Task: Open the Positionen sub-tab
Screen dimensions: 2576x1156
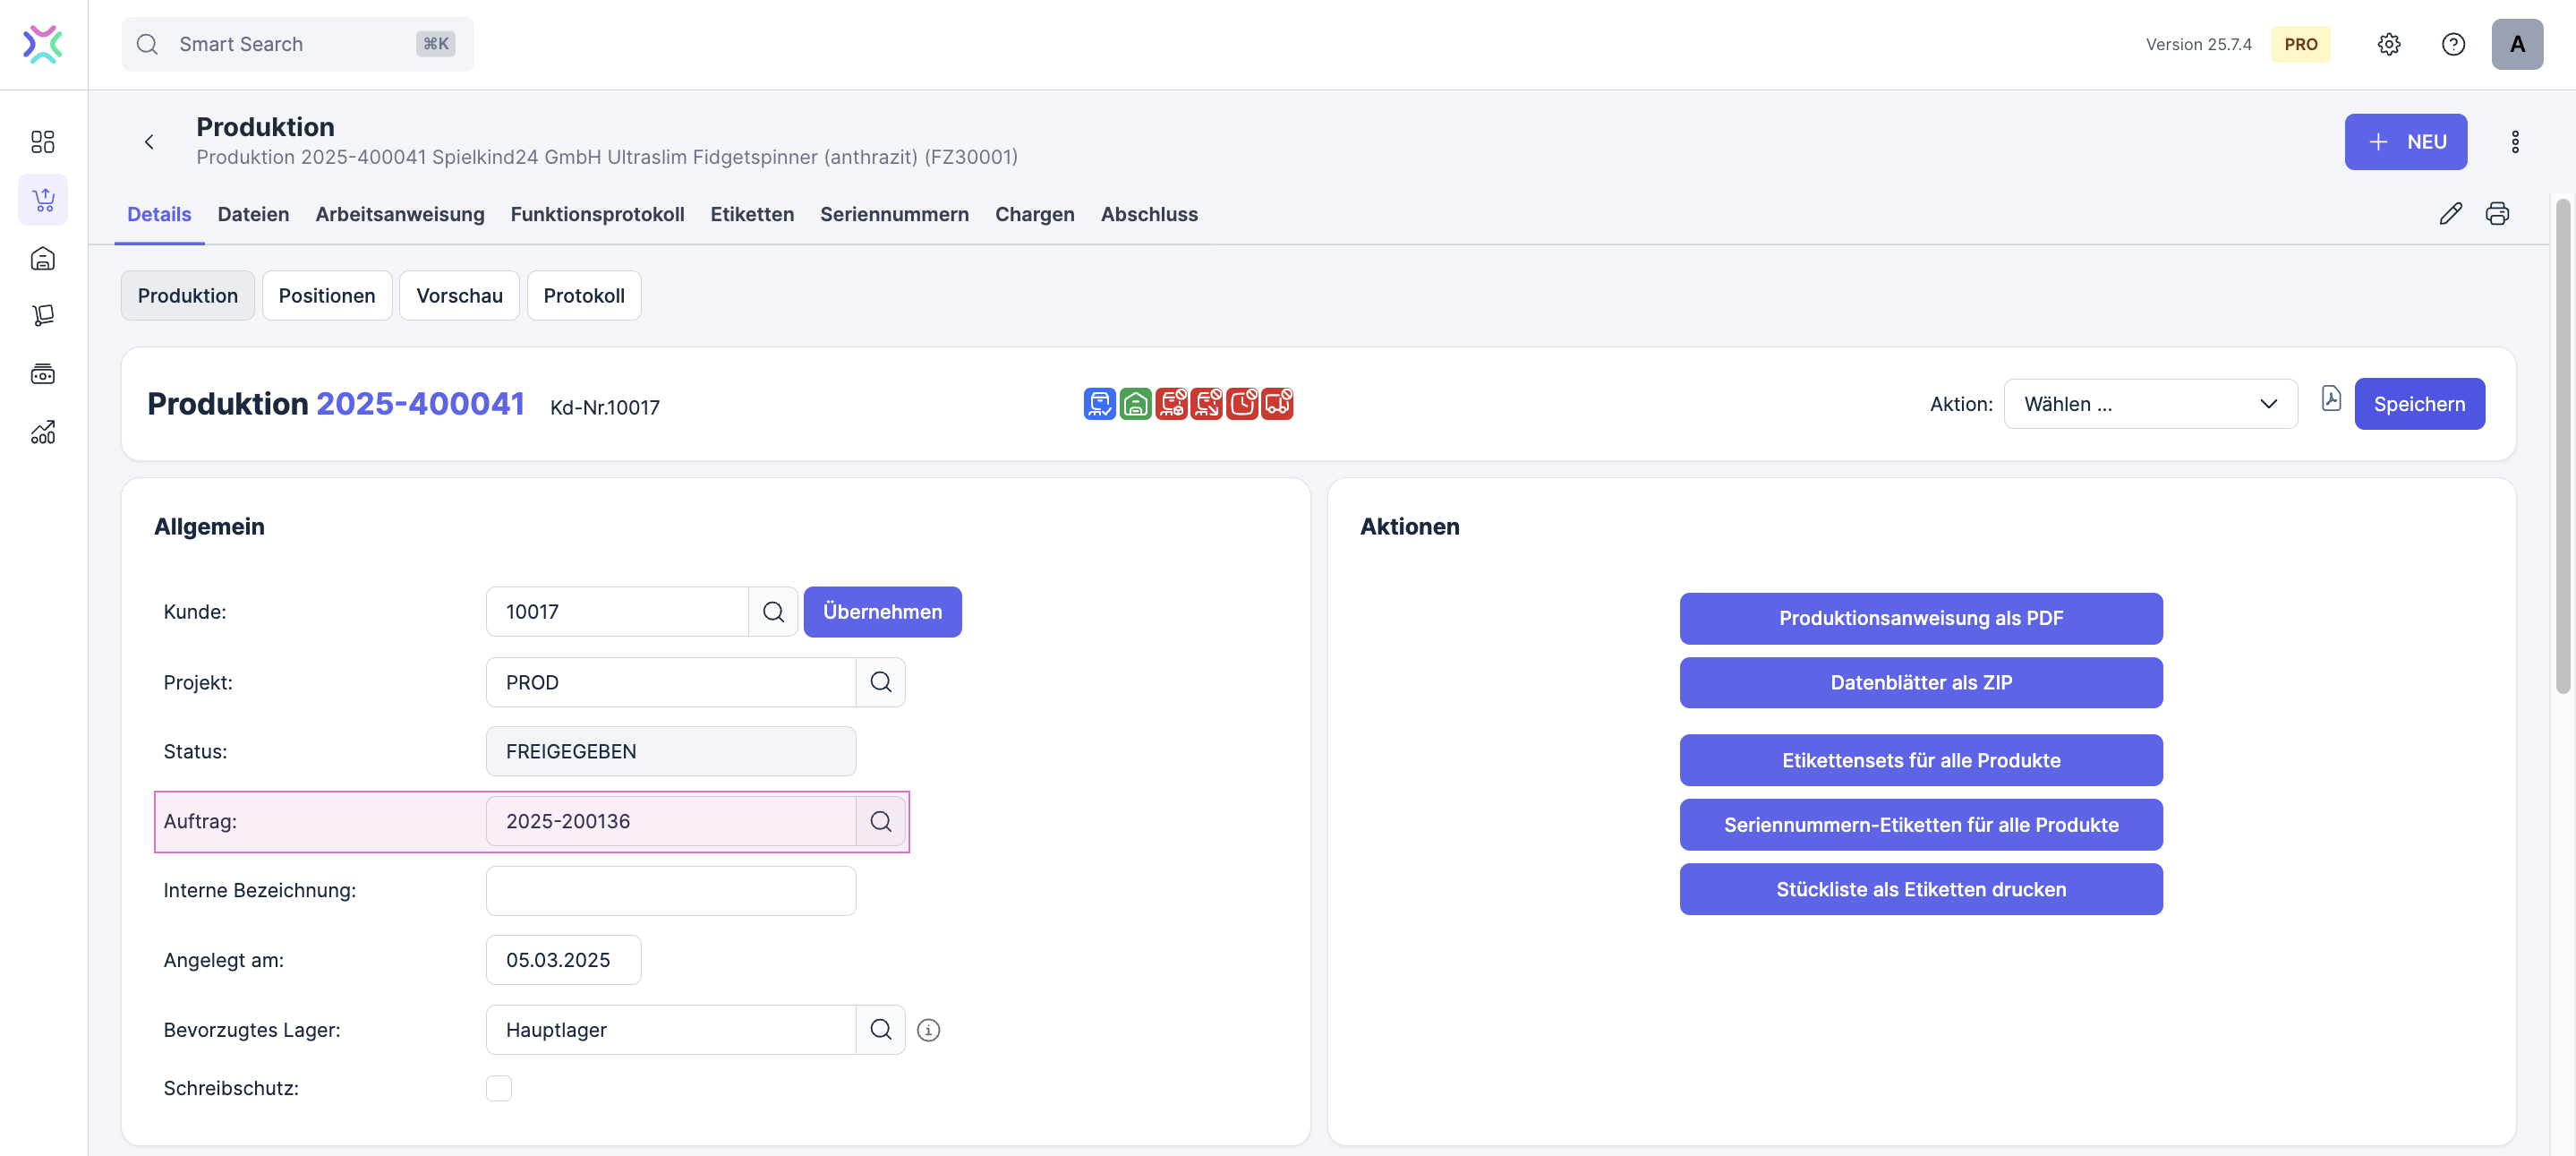Action: coord(327,296)
